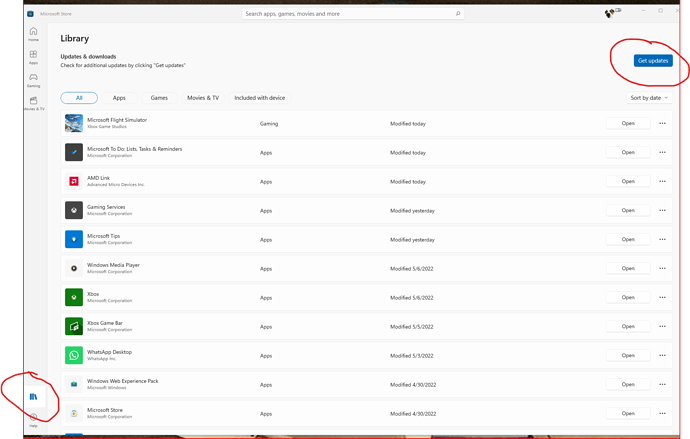Open more options for Microsoft To Do
Viewport: 690px width, 439px height.
pos(662,153)
